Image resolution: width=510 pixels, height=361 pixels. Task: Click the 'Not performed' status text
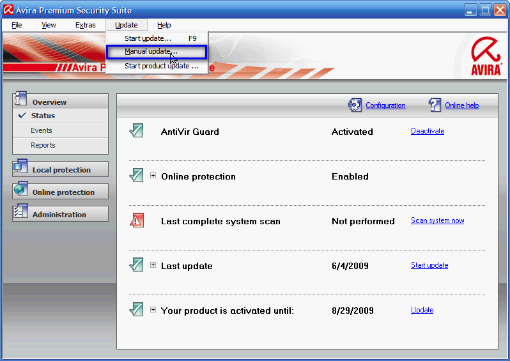pos(363,221)
